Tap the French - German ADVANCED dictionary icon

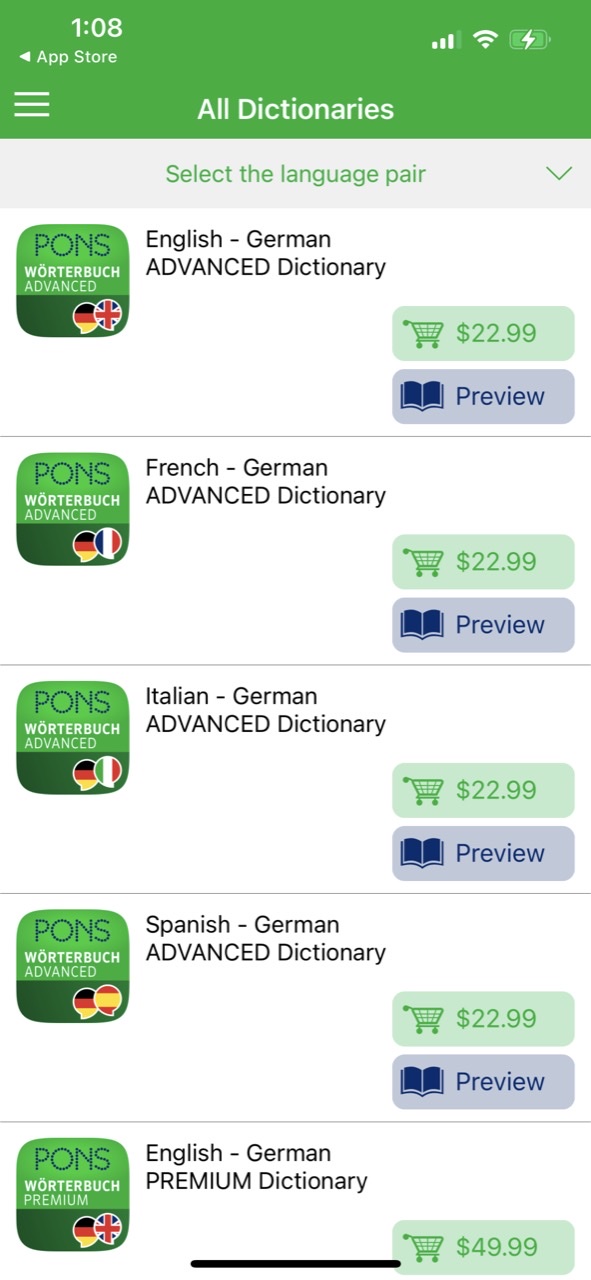point(73,509)
